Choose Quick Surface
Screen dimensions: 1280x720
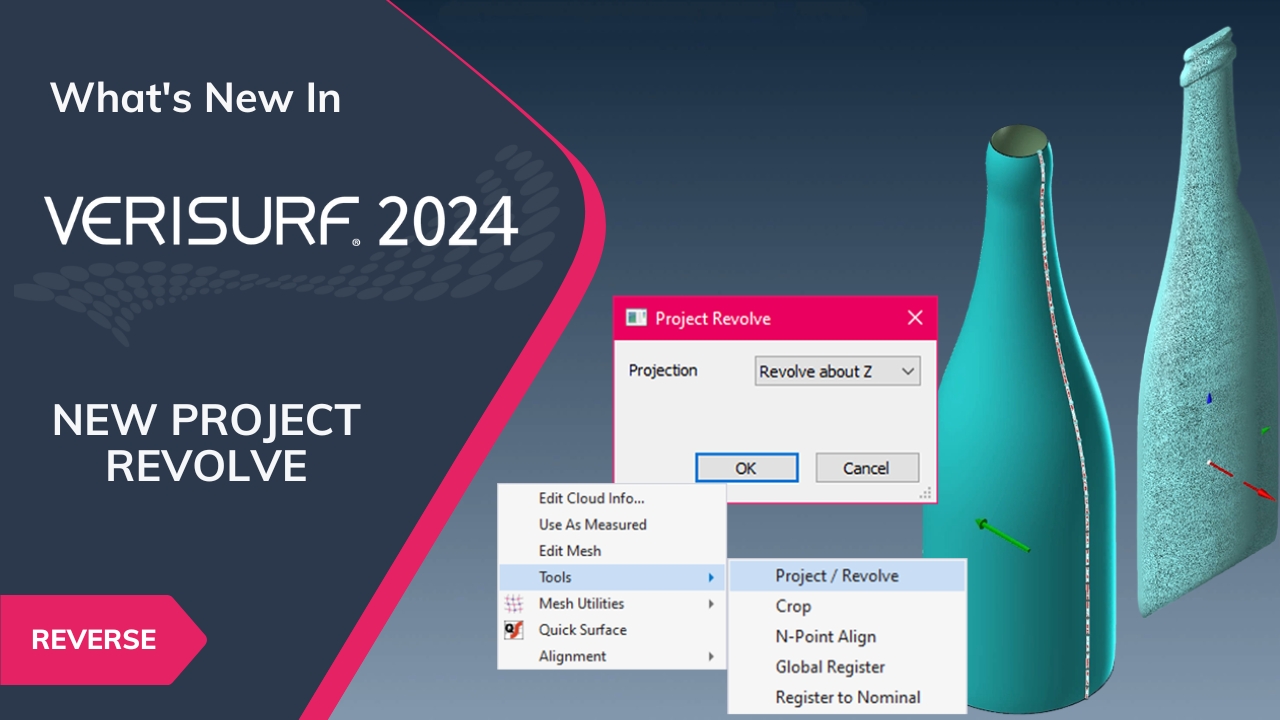[611, 630]
